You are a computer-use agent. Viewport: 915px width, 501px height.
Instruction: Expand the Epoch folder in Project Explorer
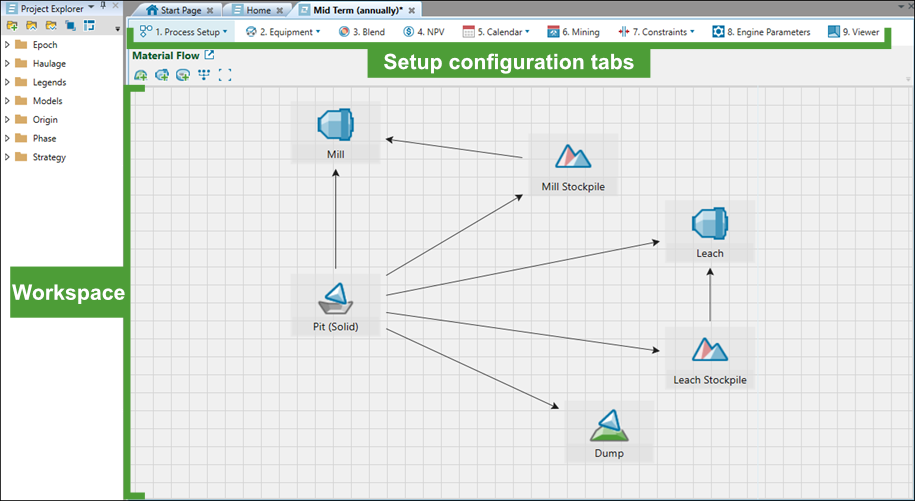point(7,45)
